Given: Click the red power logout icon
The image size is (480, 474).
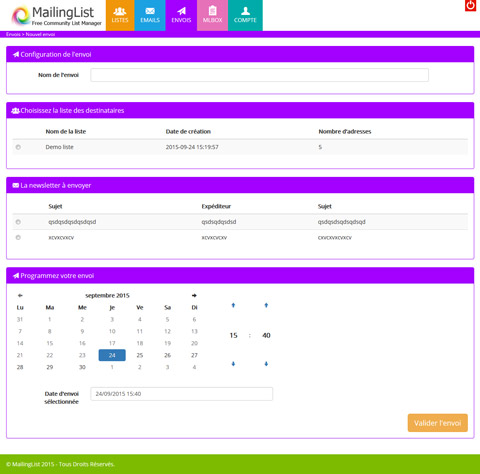Looking at the screenshot, I should point(470,6).
